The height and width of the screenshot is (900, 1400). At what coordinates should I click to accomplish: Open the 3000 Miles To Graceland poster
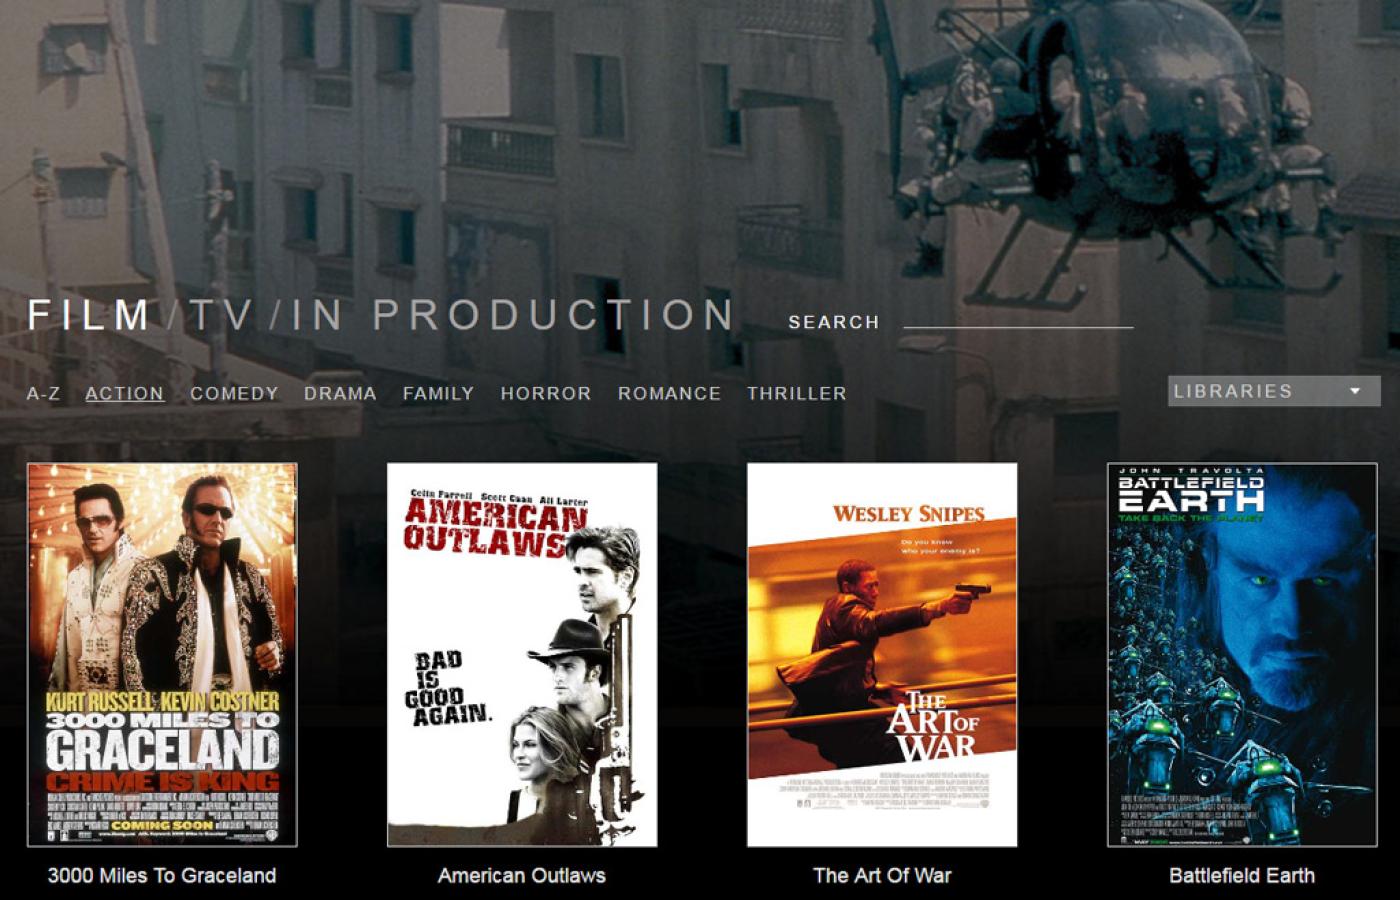coord(162,655)
